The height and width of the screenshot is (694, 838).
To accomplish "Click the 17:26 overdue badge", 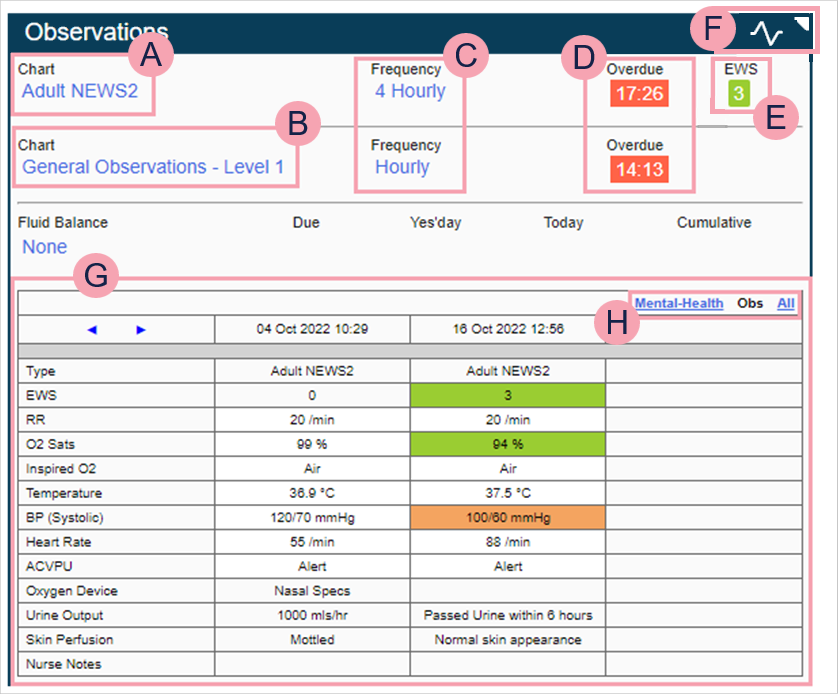I will [x=639, y=94].
